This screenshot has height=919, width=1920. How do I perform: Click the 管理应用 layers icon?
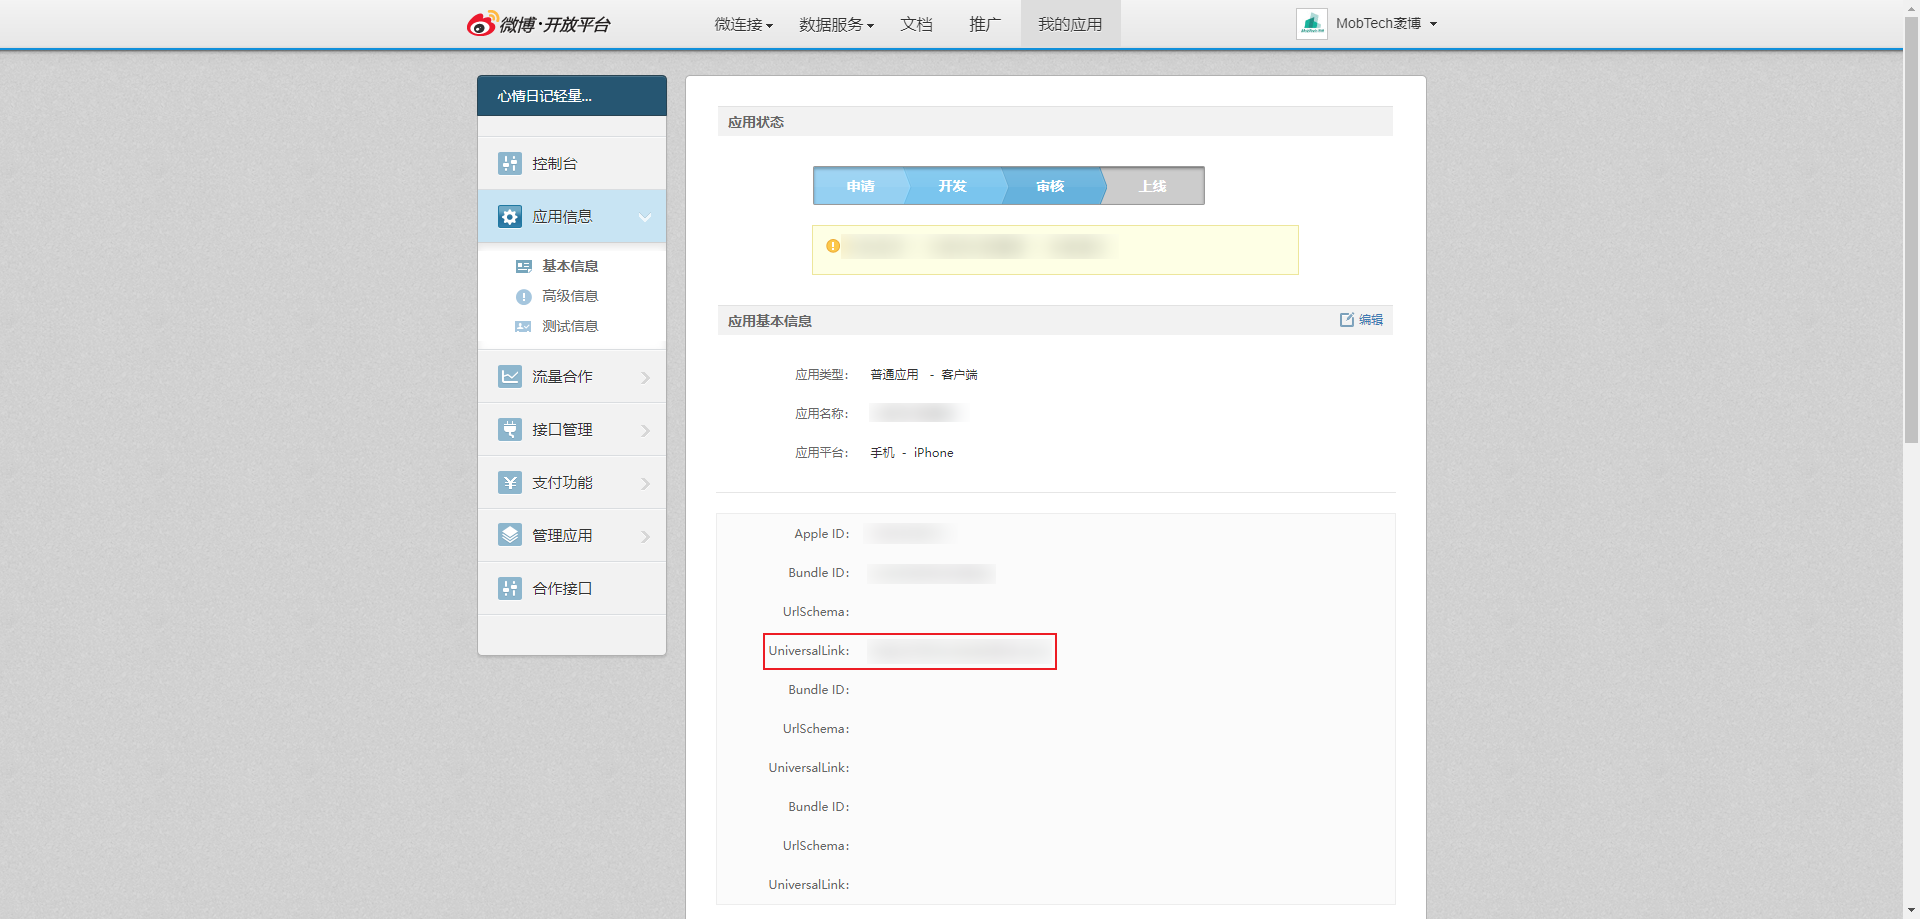coord(510,535)
